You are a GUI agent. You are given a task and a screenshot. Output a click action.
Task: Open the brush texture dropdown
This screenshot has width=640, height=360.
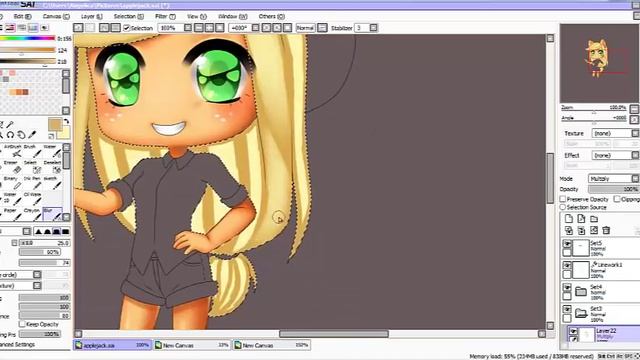coord(37,285)
